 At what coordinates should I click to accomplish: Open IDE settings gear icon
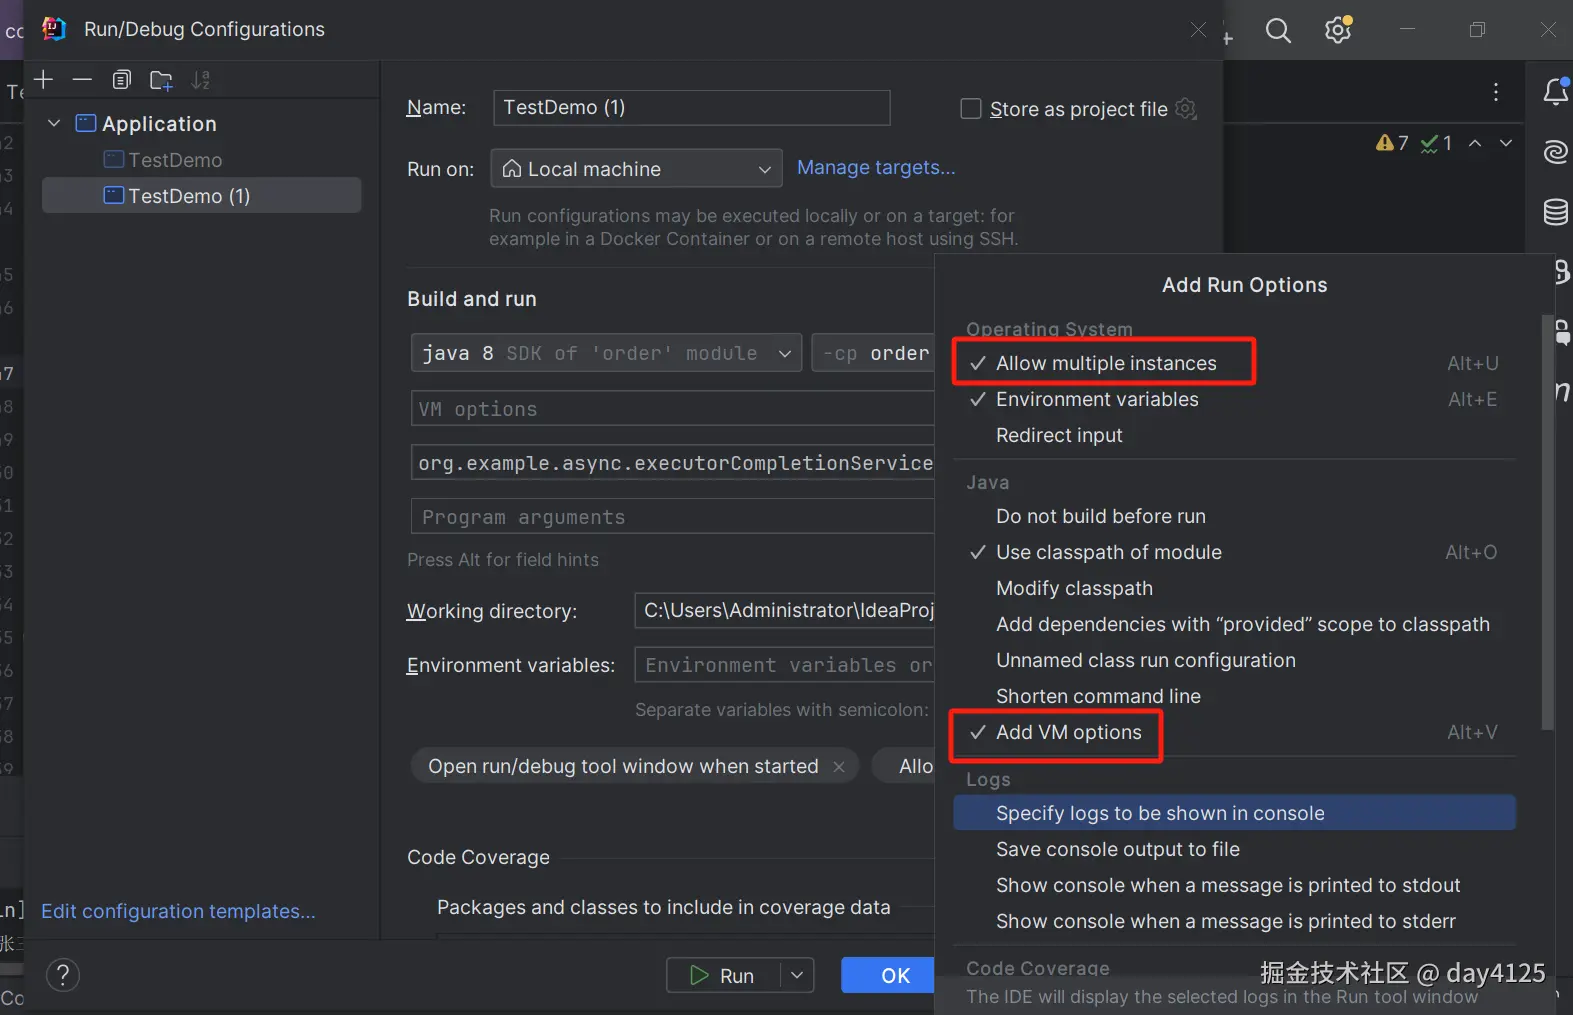tap(1338, 30)
